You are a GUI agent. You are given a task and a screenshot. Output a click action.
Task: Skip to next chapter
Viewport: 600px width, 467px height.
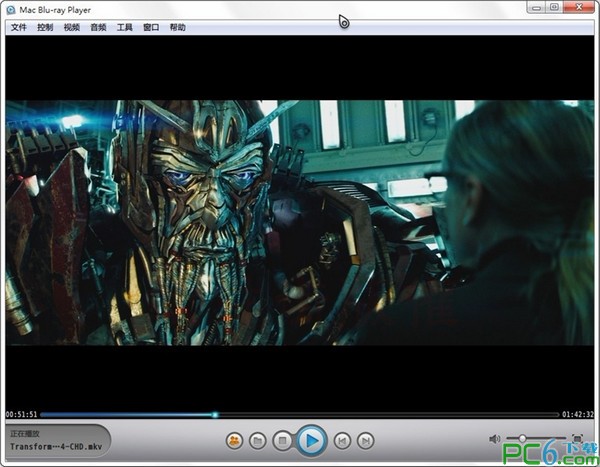pyautogui.click(x=366, y=440)
